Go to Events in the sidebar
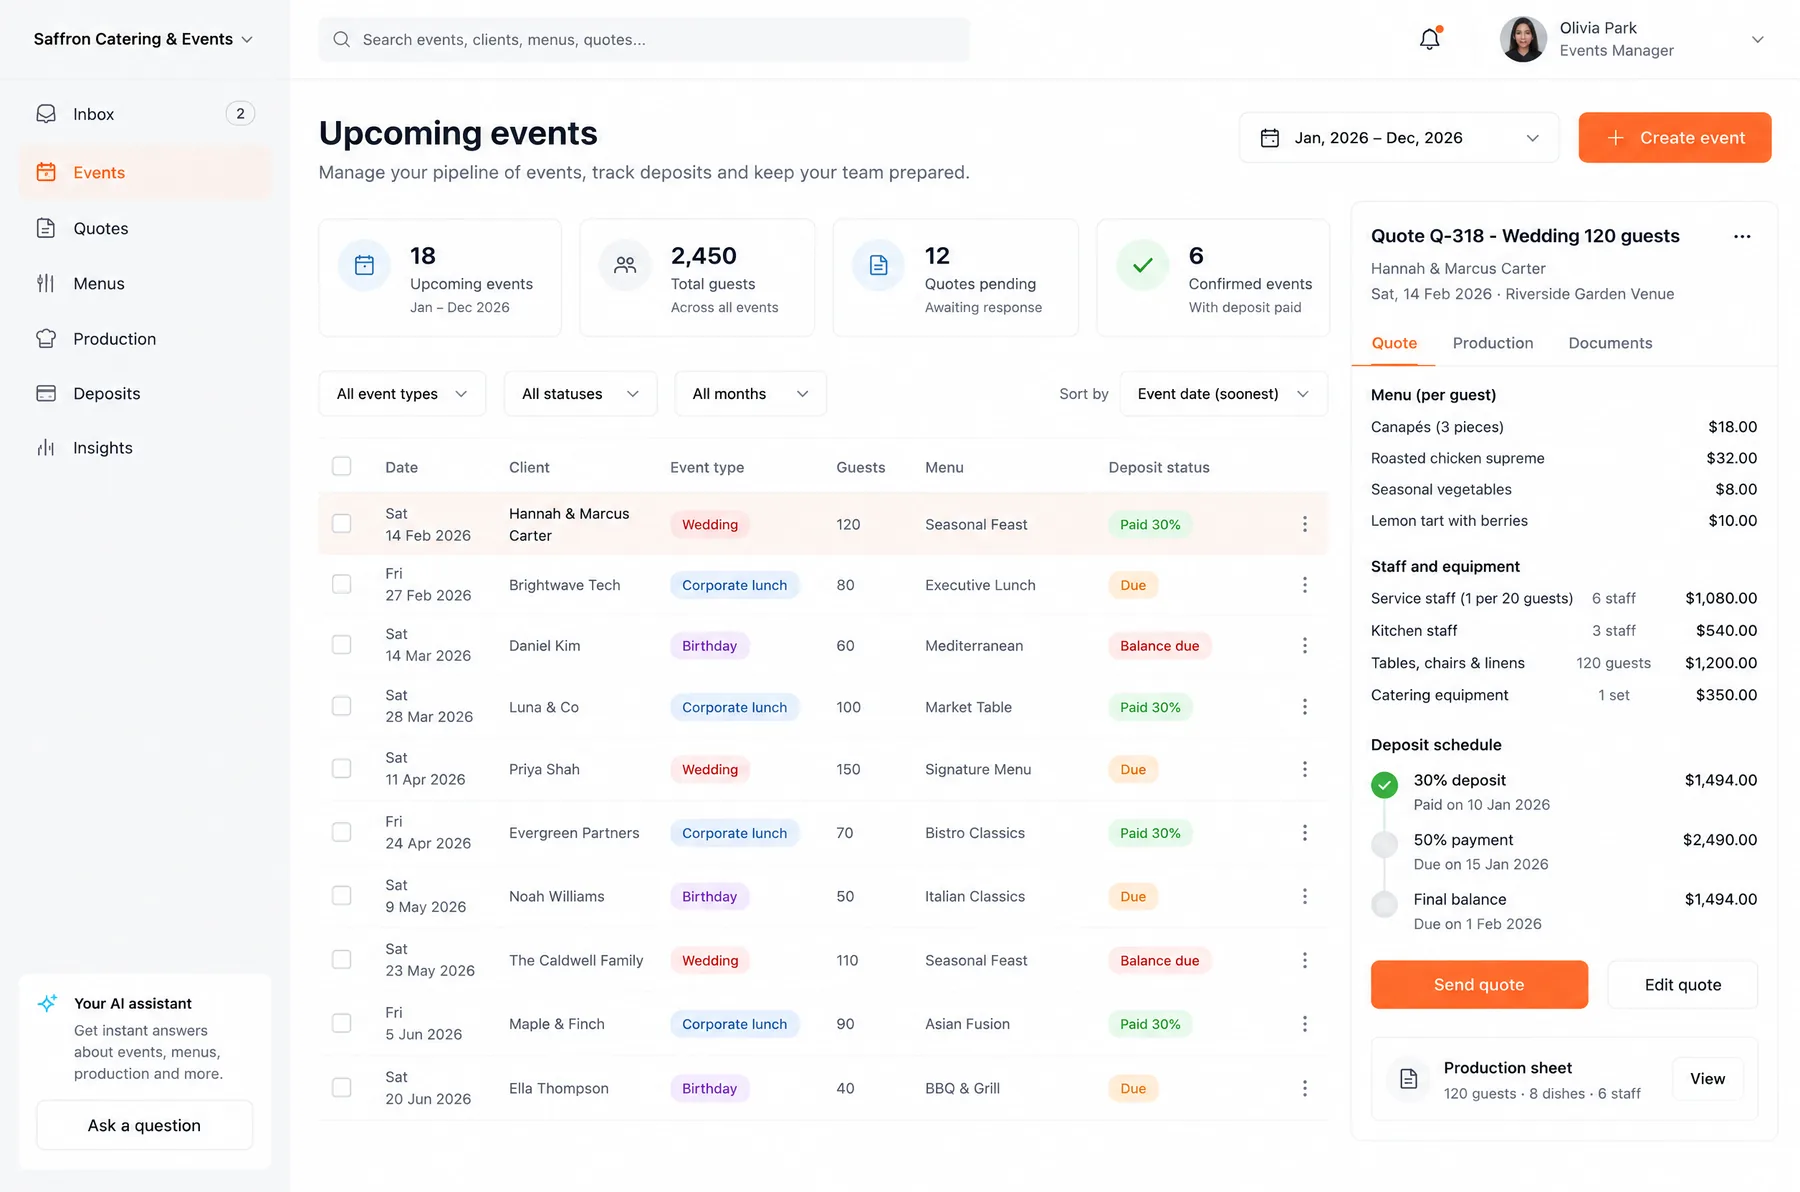This screenshot has width=1800, height=1192. coord(145,172)
